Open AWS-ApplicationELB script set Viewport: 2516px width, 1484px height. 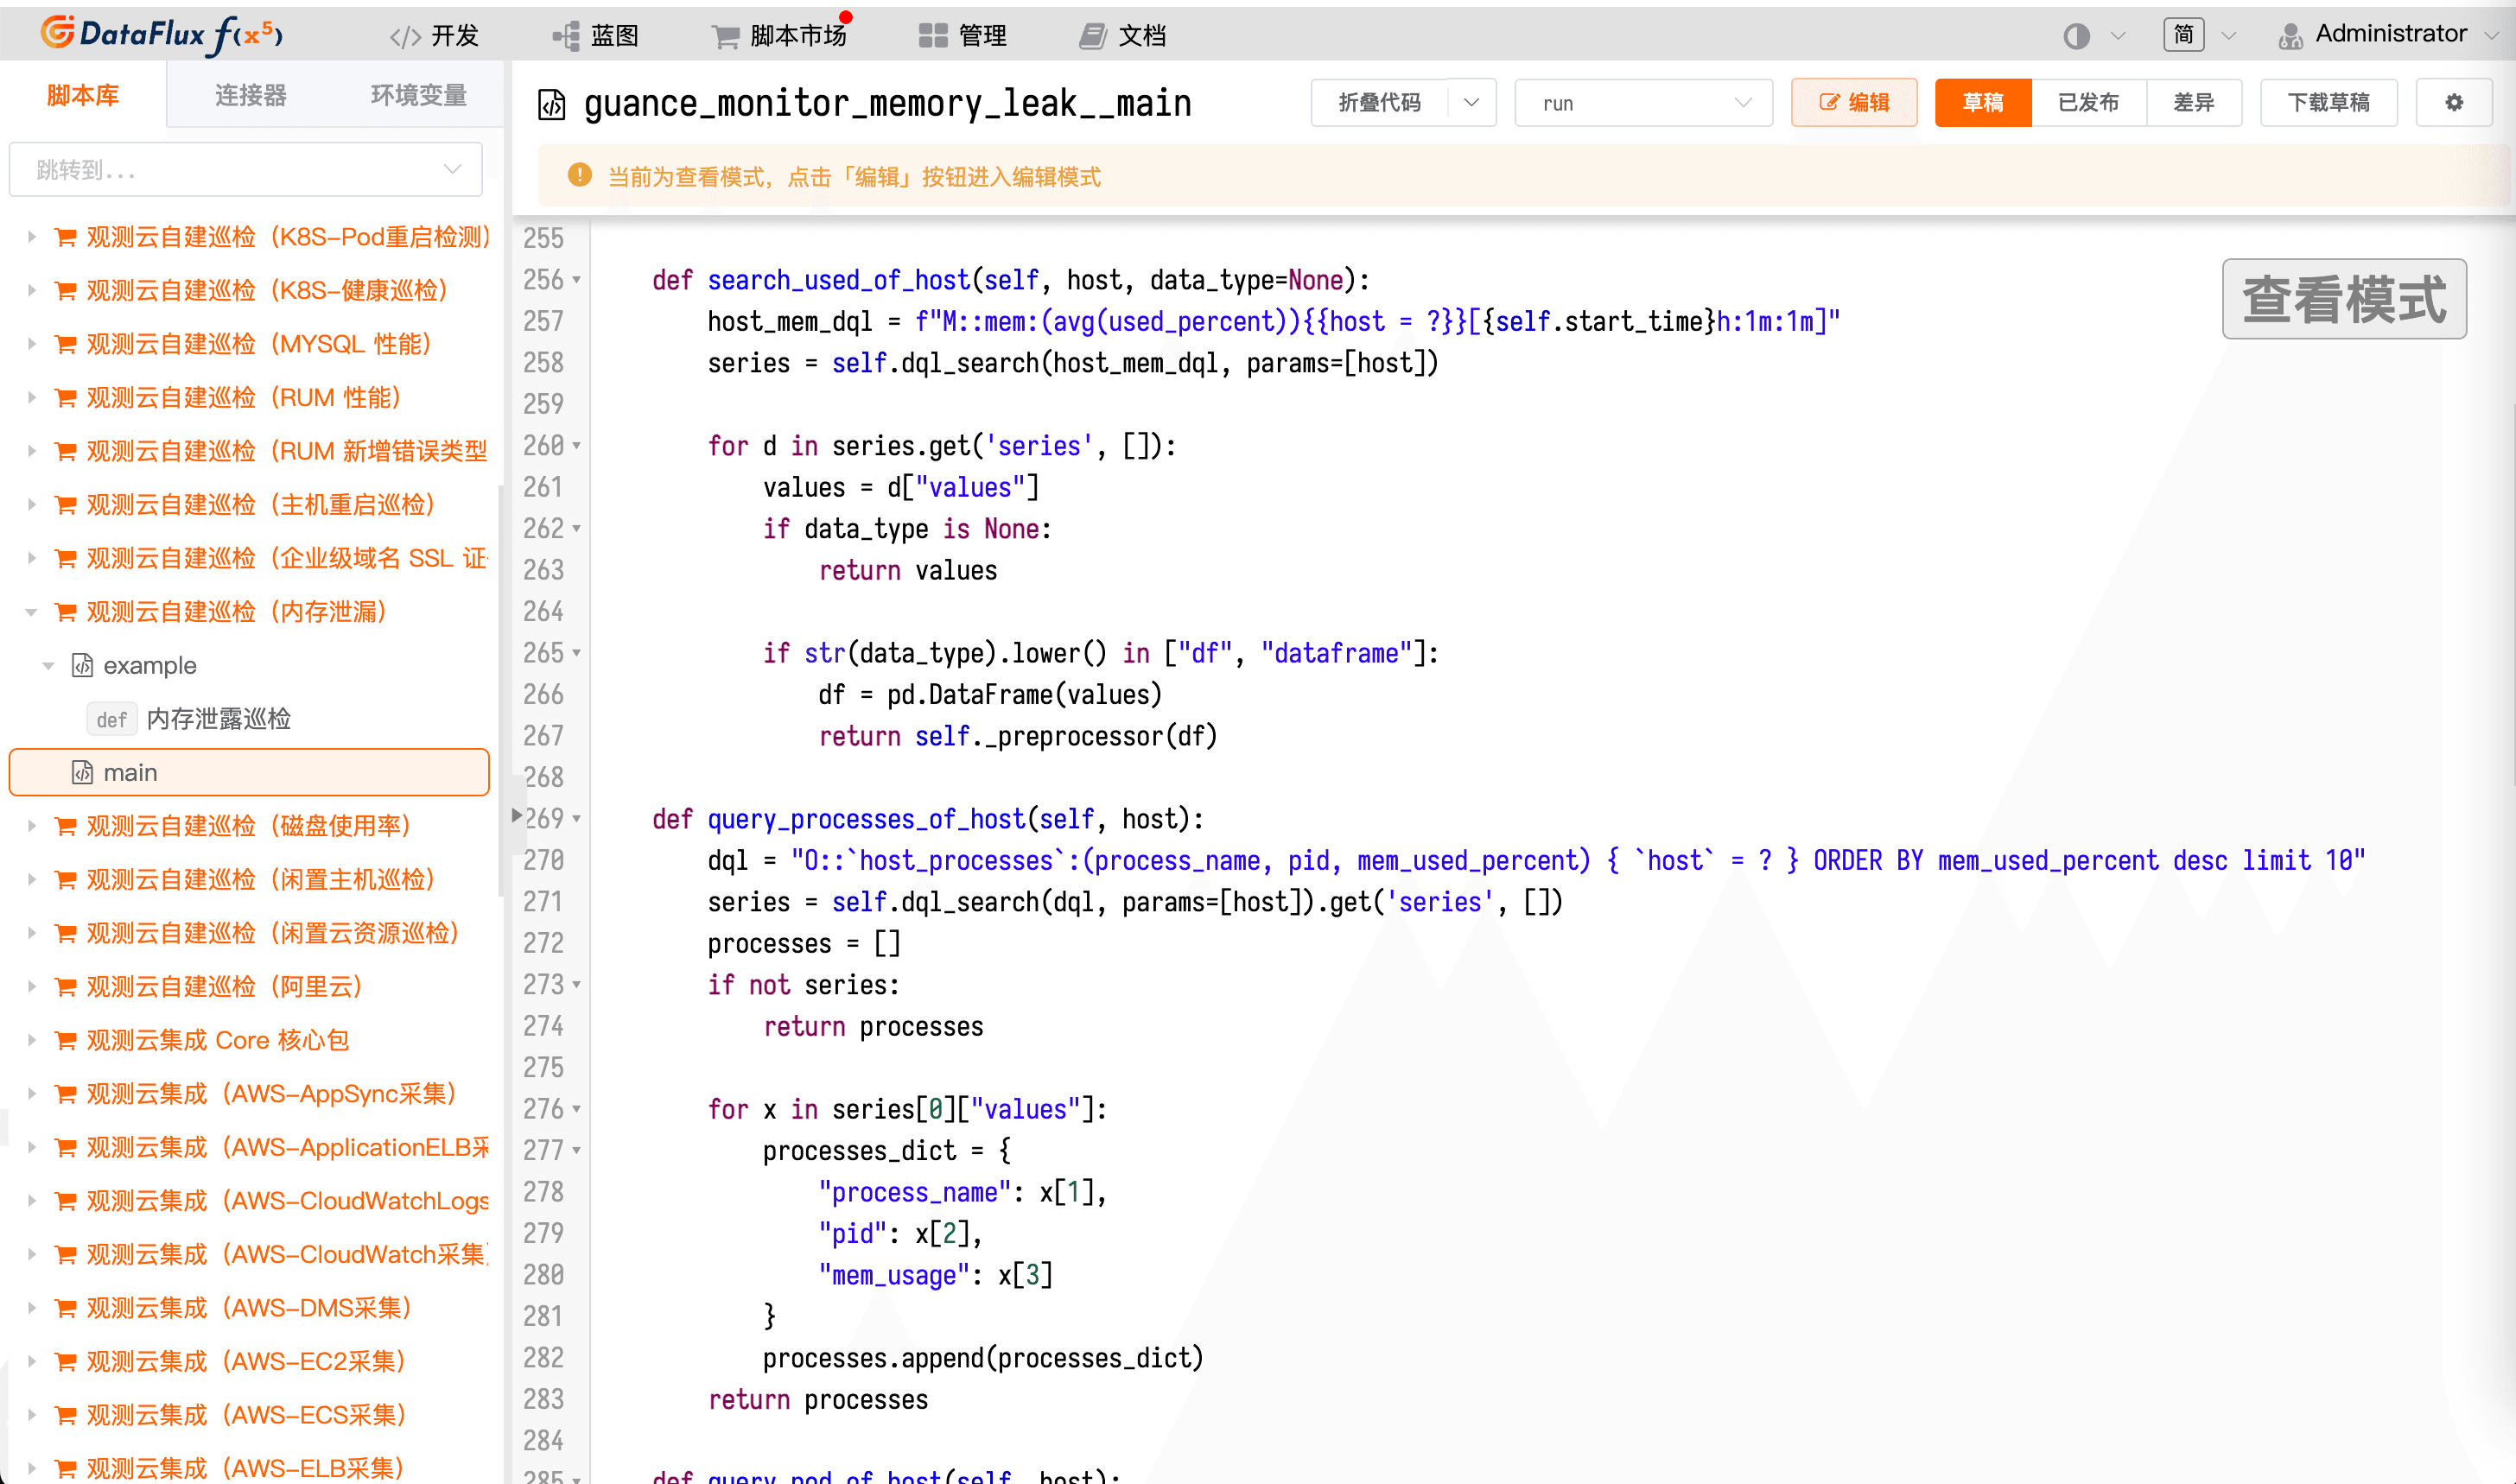[x=287, y=1147]
